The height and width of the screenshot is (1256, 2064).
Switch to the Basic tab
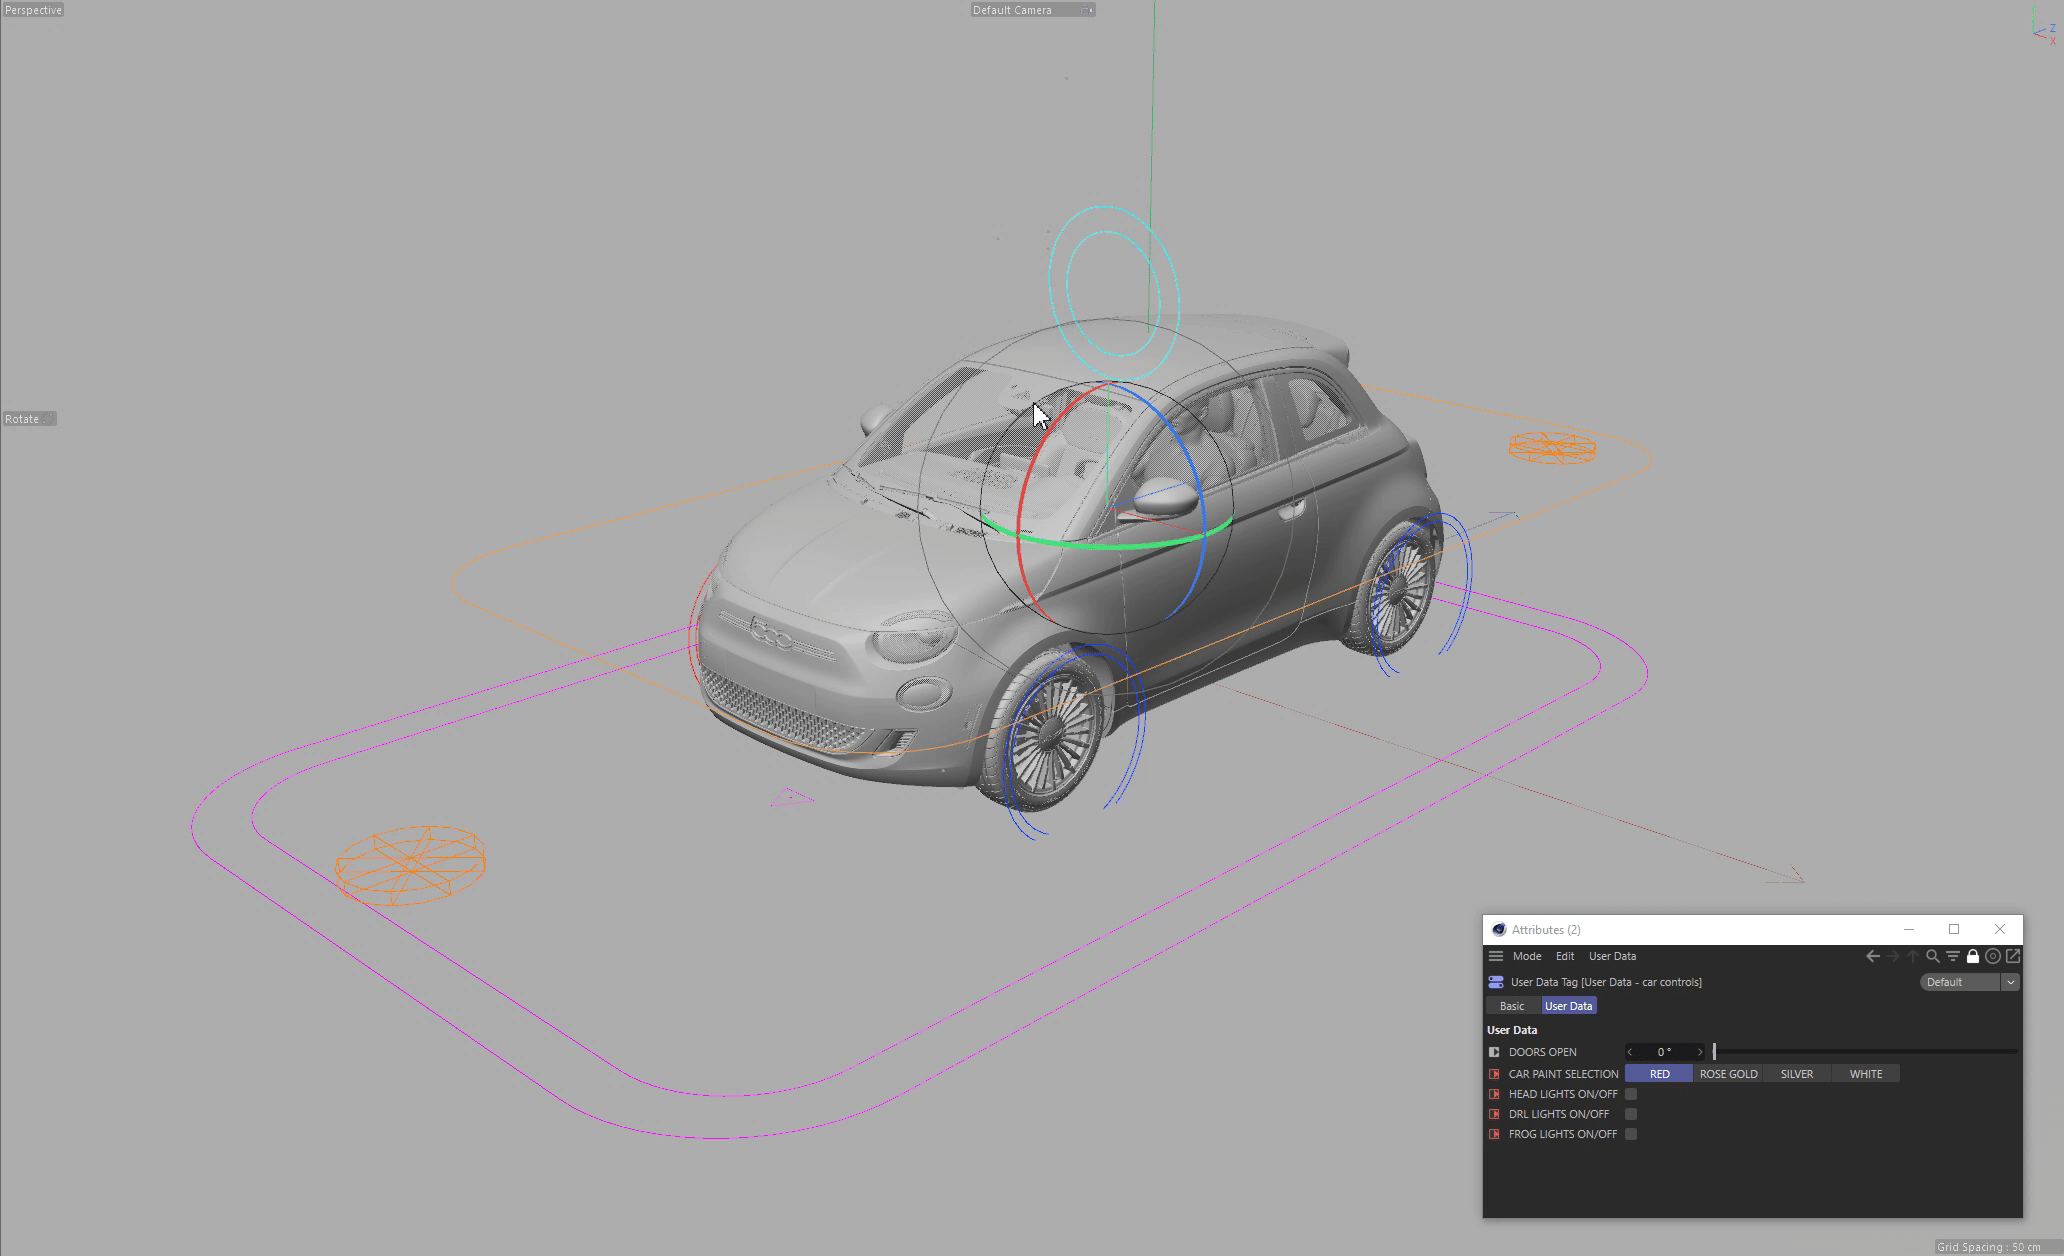pyautogui.click(x=1511, y=1006)
